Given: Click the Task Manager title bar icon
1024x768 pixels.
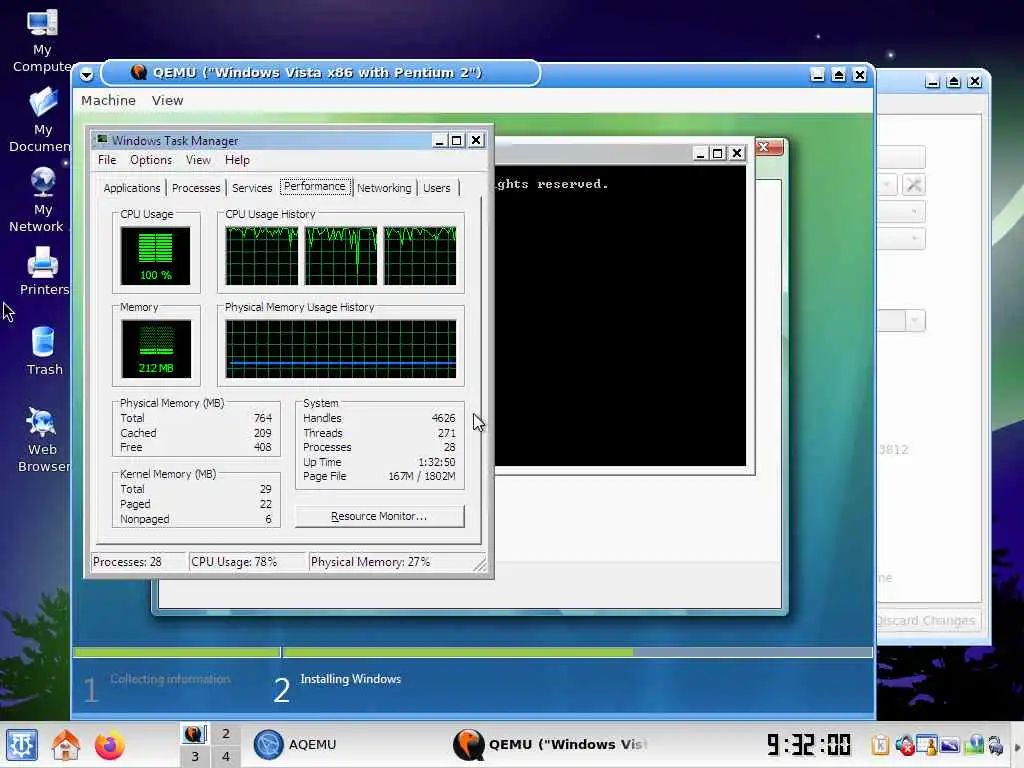Looking at the screenshot, I should pyautogui.click(x=102, y=140).
